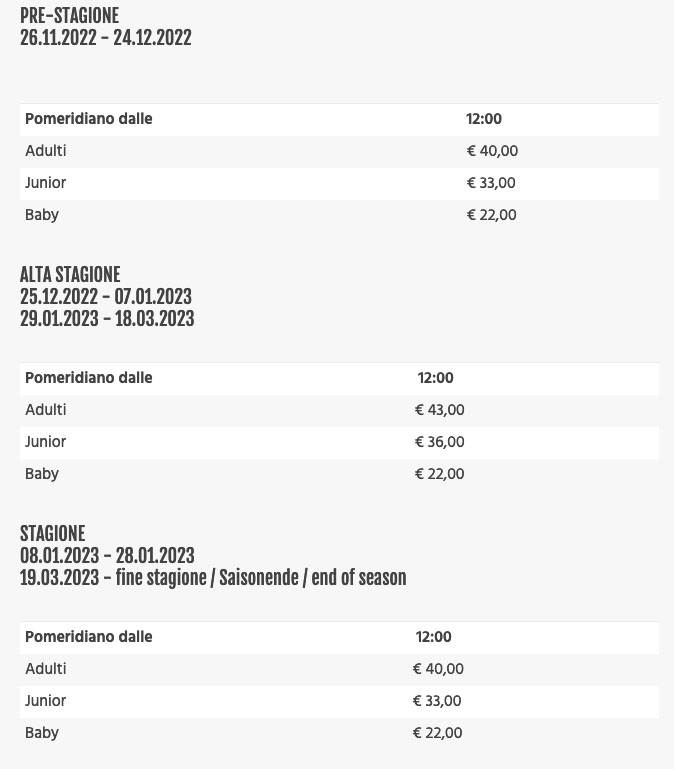
Task: Select the Baby price € 22,00 under PRE-STAGIONE
Action: (491, 215)
